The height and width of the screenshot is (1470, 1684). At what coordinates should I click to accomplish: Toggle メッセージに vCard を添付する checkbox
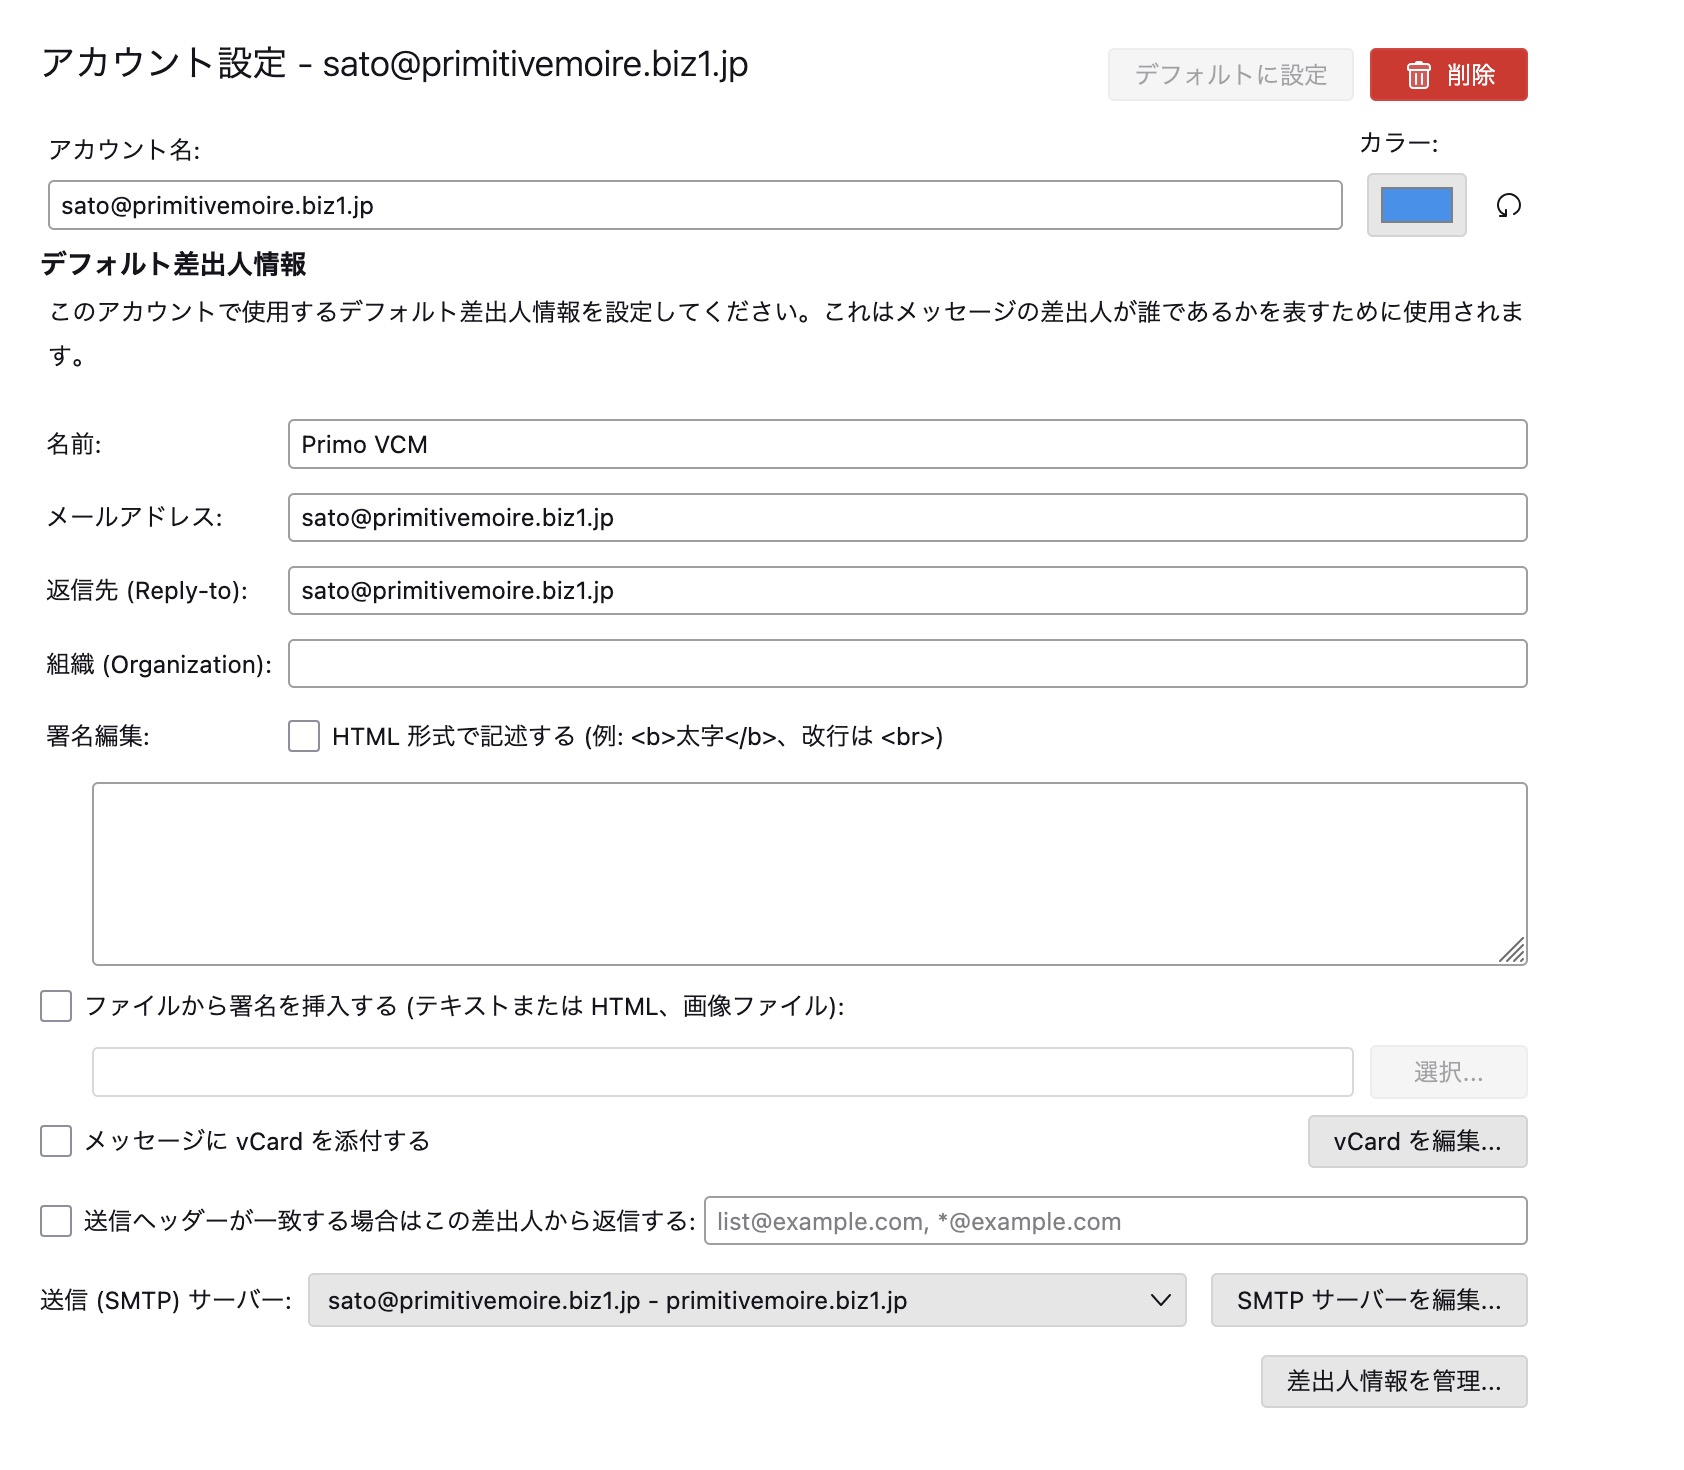point(56,1141)
